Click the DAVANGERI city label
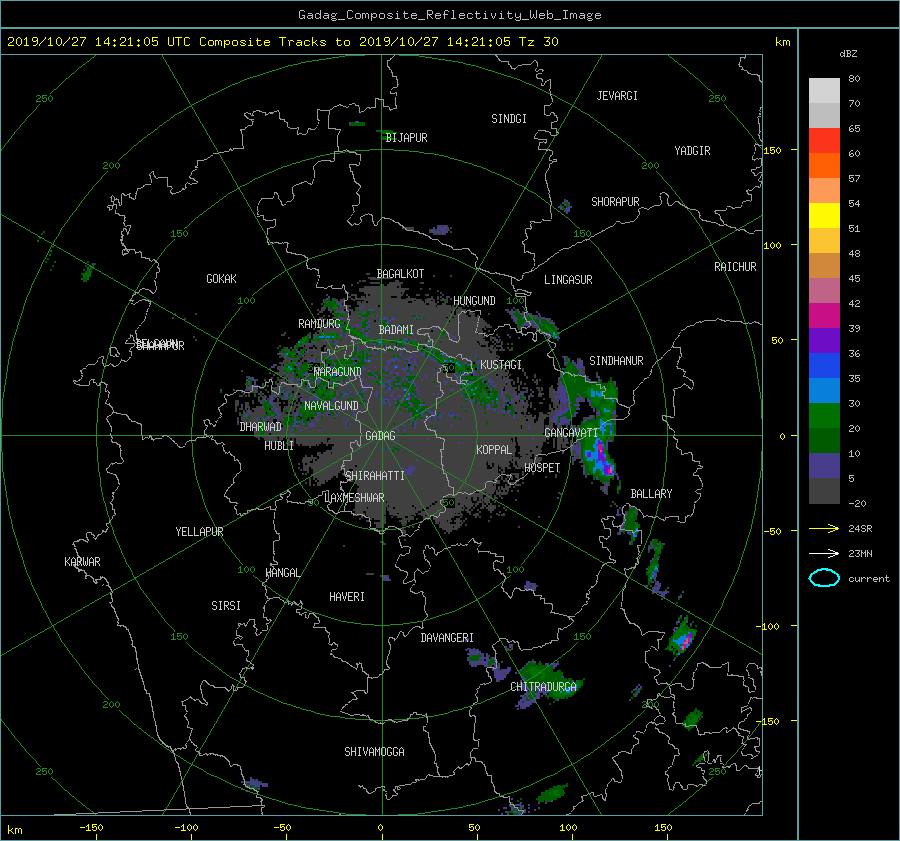The image size is (900, 841). 447,638
